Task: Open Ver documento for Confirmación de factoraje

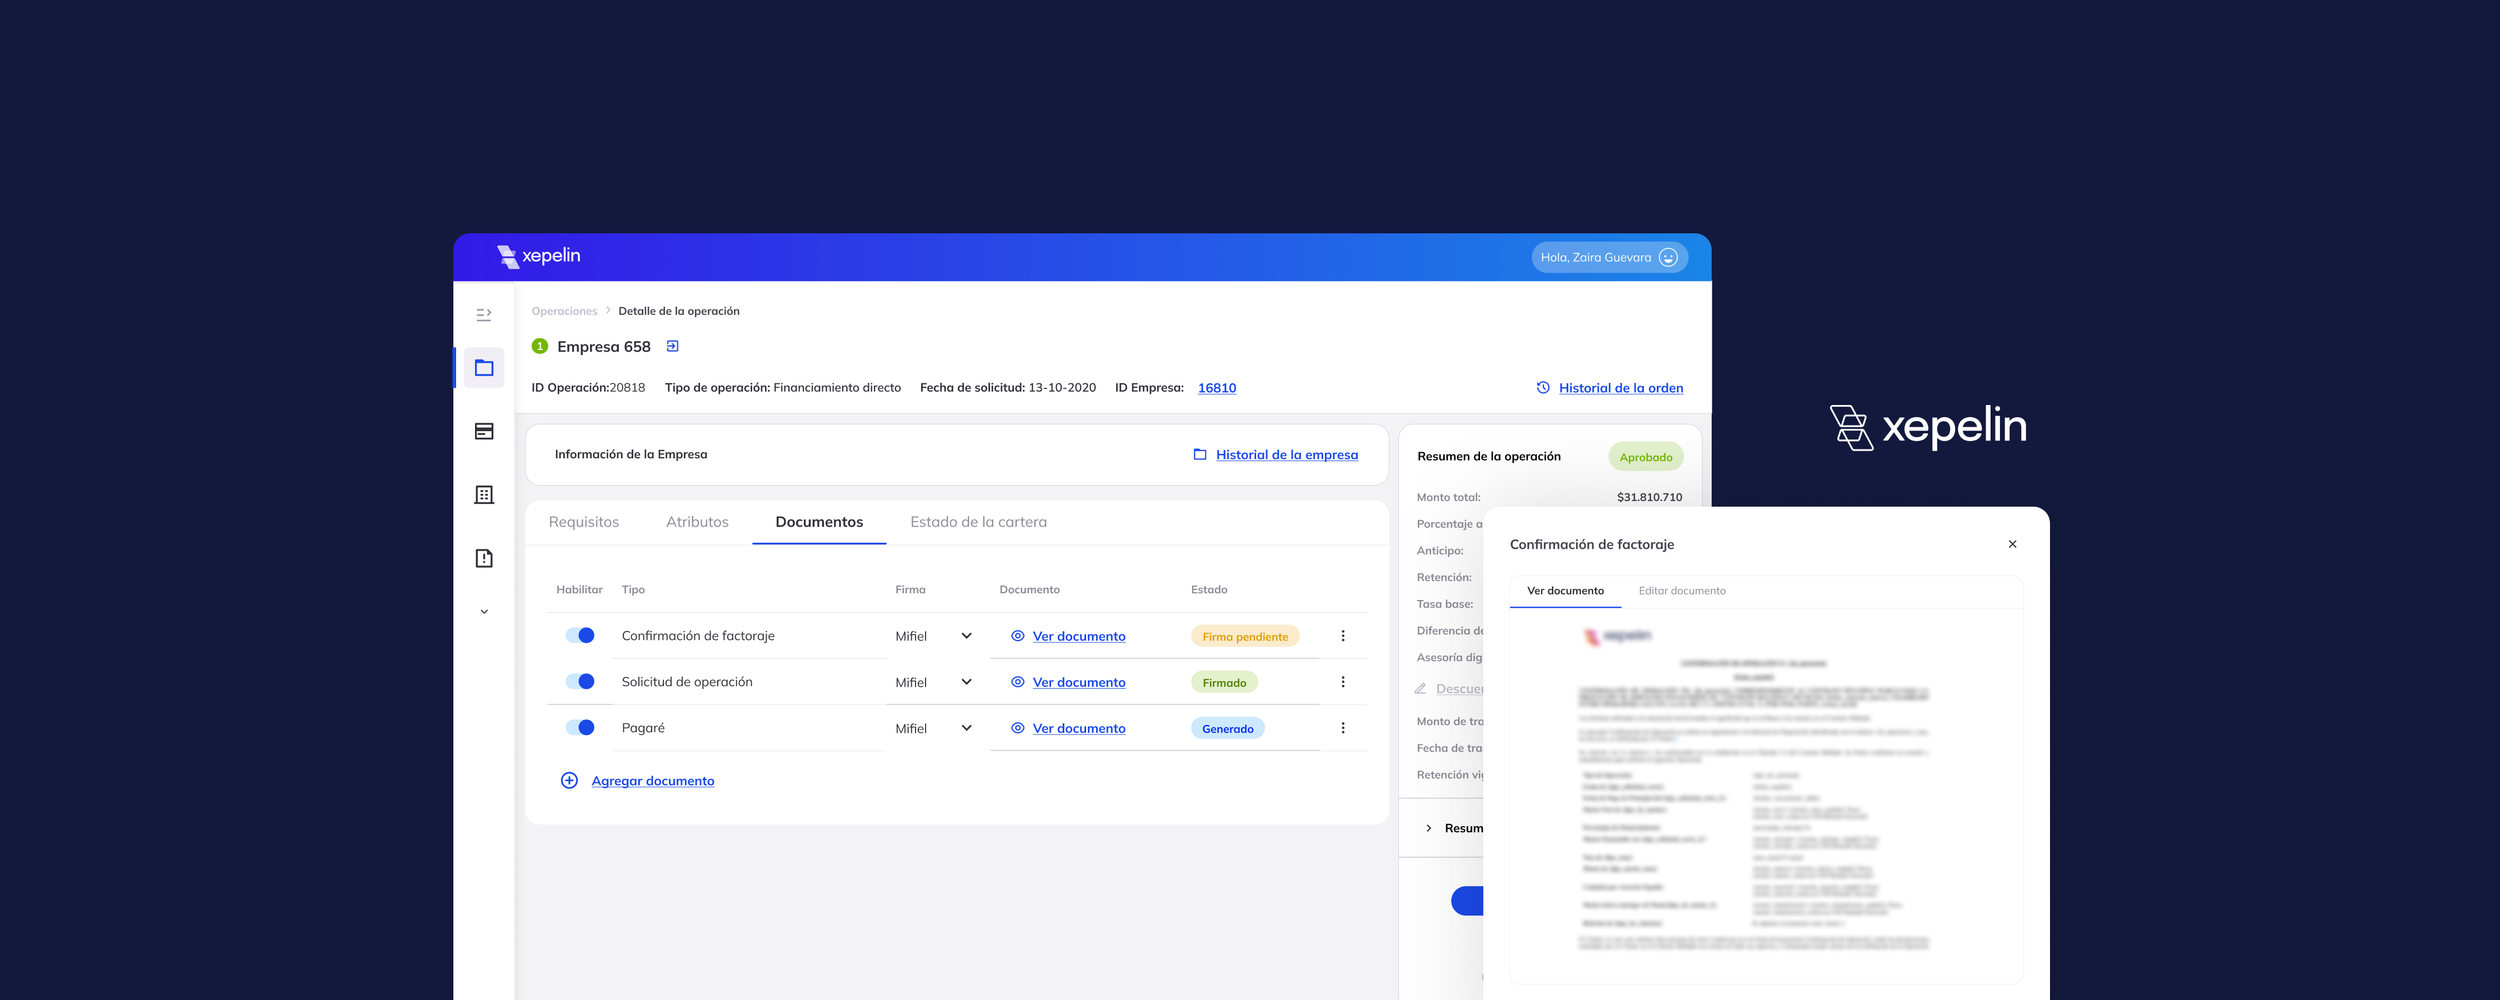Action: tap(1079, 636)
